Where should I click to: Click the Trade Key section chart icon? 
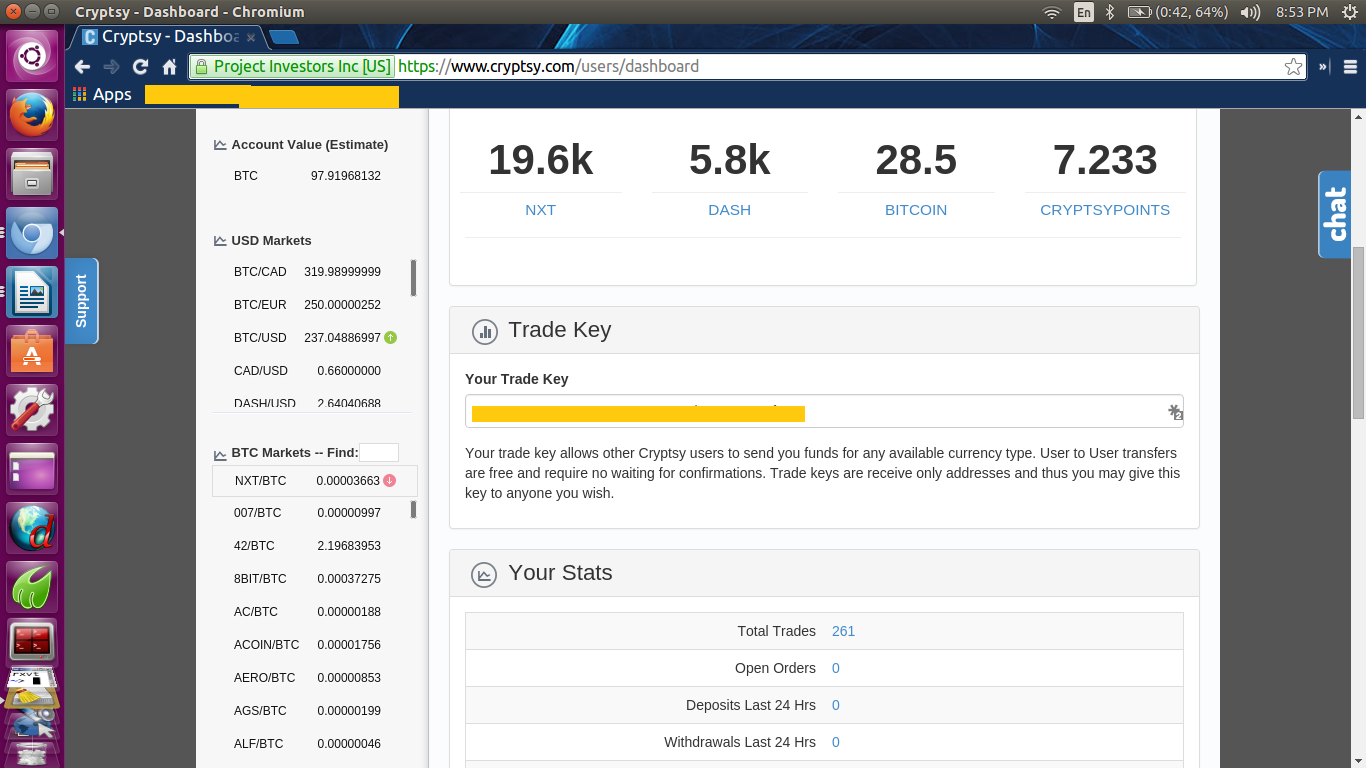[485, 331]
